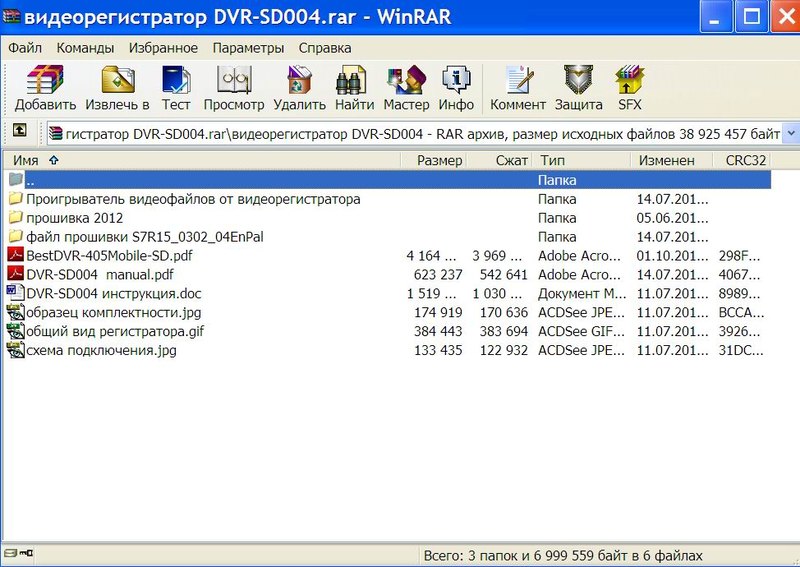Select the file name схема подключения.jpg
This screenshot has height=567, width=800.
click(x=102, y=350)
